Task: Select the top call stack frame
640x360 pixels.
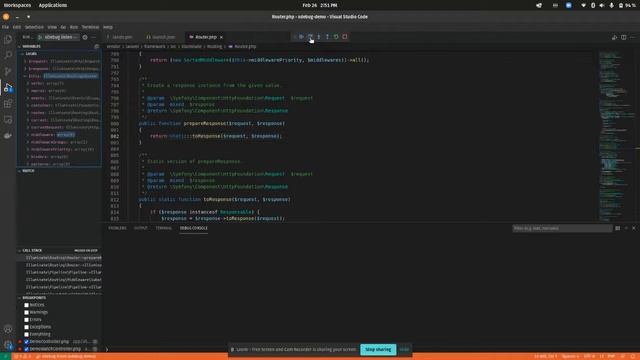Action: click(x=59, y=258)
